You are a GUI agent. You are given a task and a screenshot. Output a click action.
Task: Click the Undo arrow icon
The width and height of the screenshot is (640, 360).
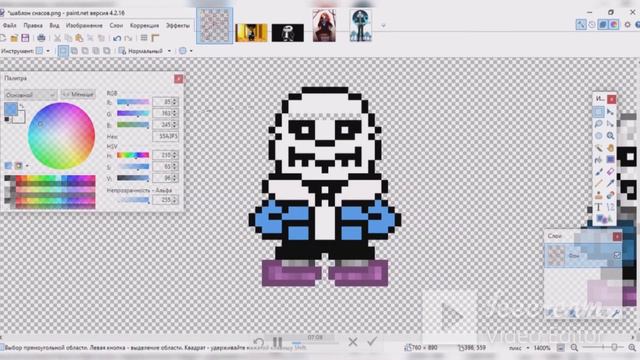tap(117, 38)
